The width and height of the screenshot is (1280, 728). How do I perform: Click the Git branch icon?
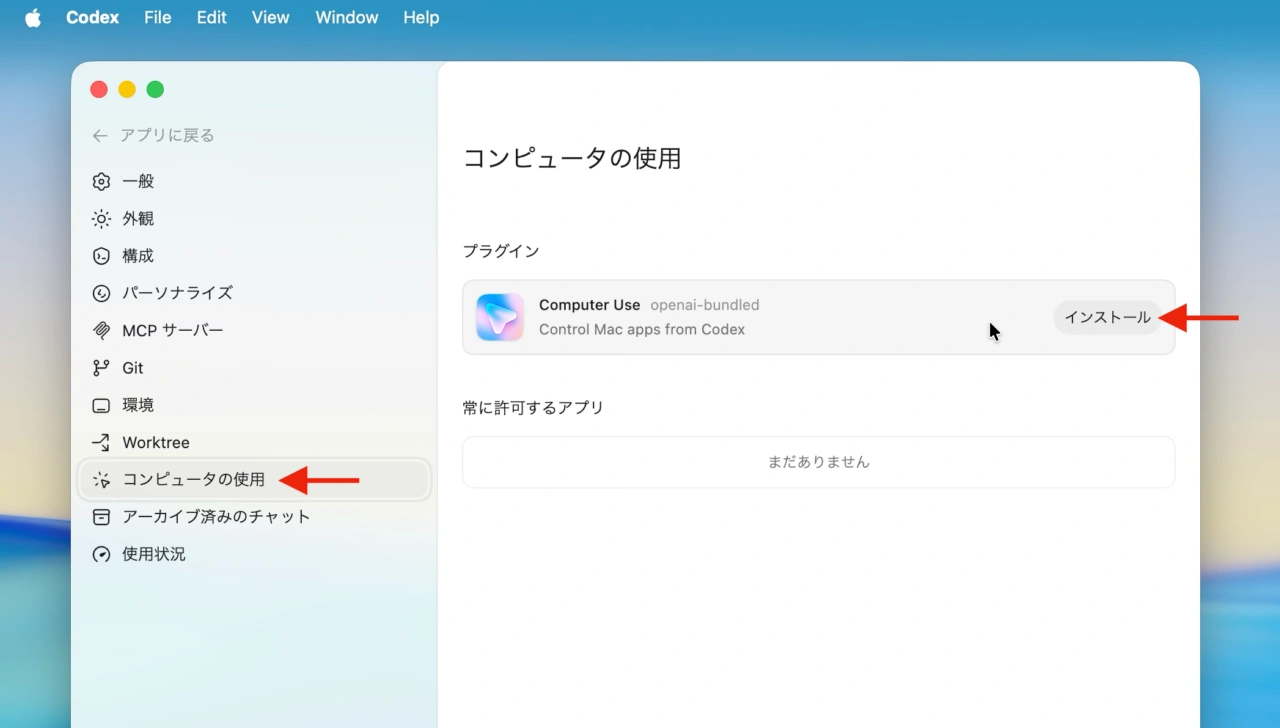(100, 367)
